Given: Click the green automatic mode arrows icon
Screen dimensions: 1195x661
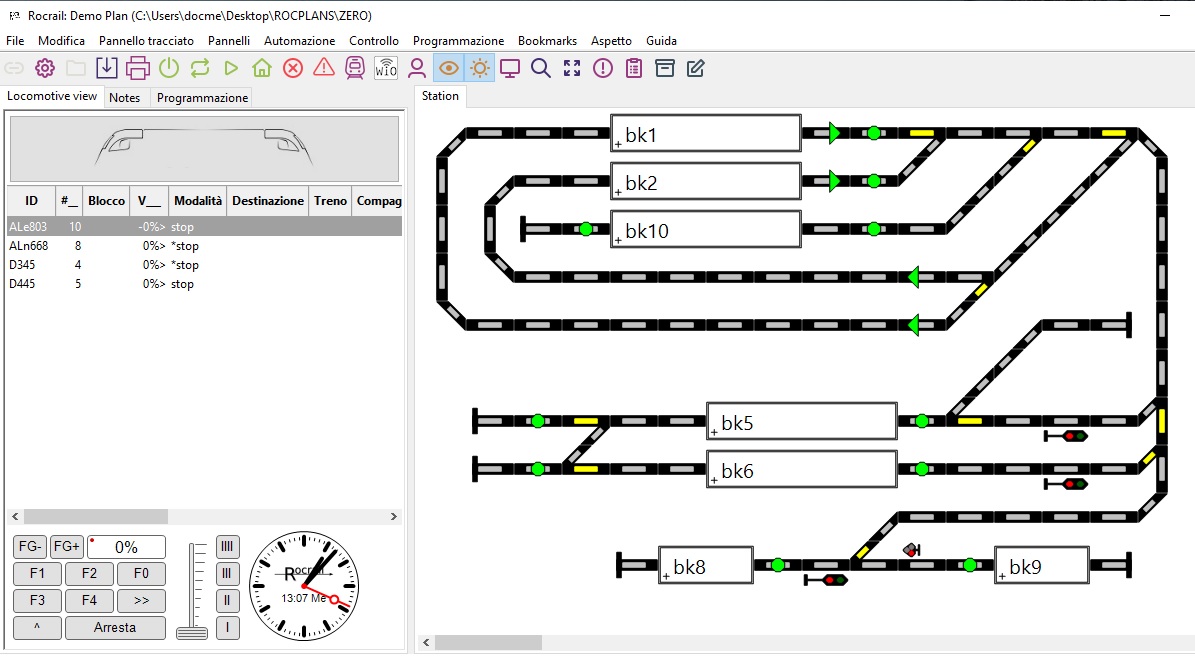Looking at the screenshot, I should click(200, 68).
